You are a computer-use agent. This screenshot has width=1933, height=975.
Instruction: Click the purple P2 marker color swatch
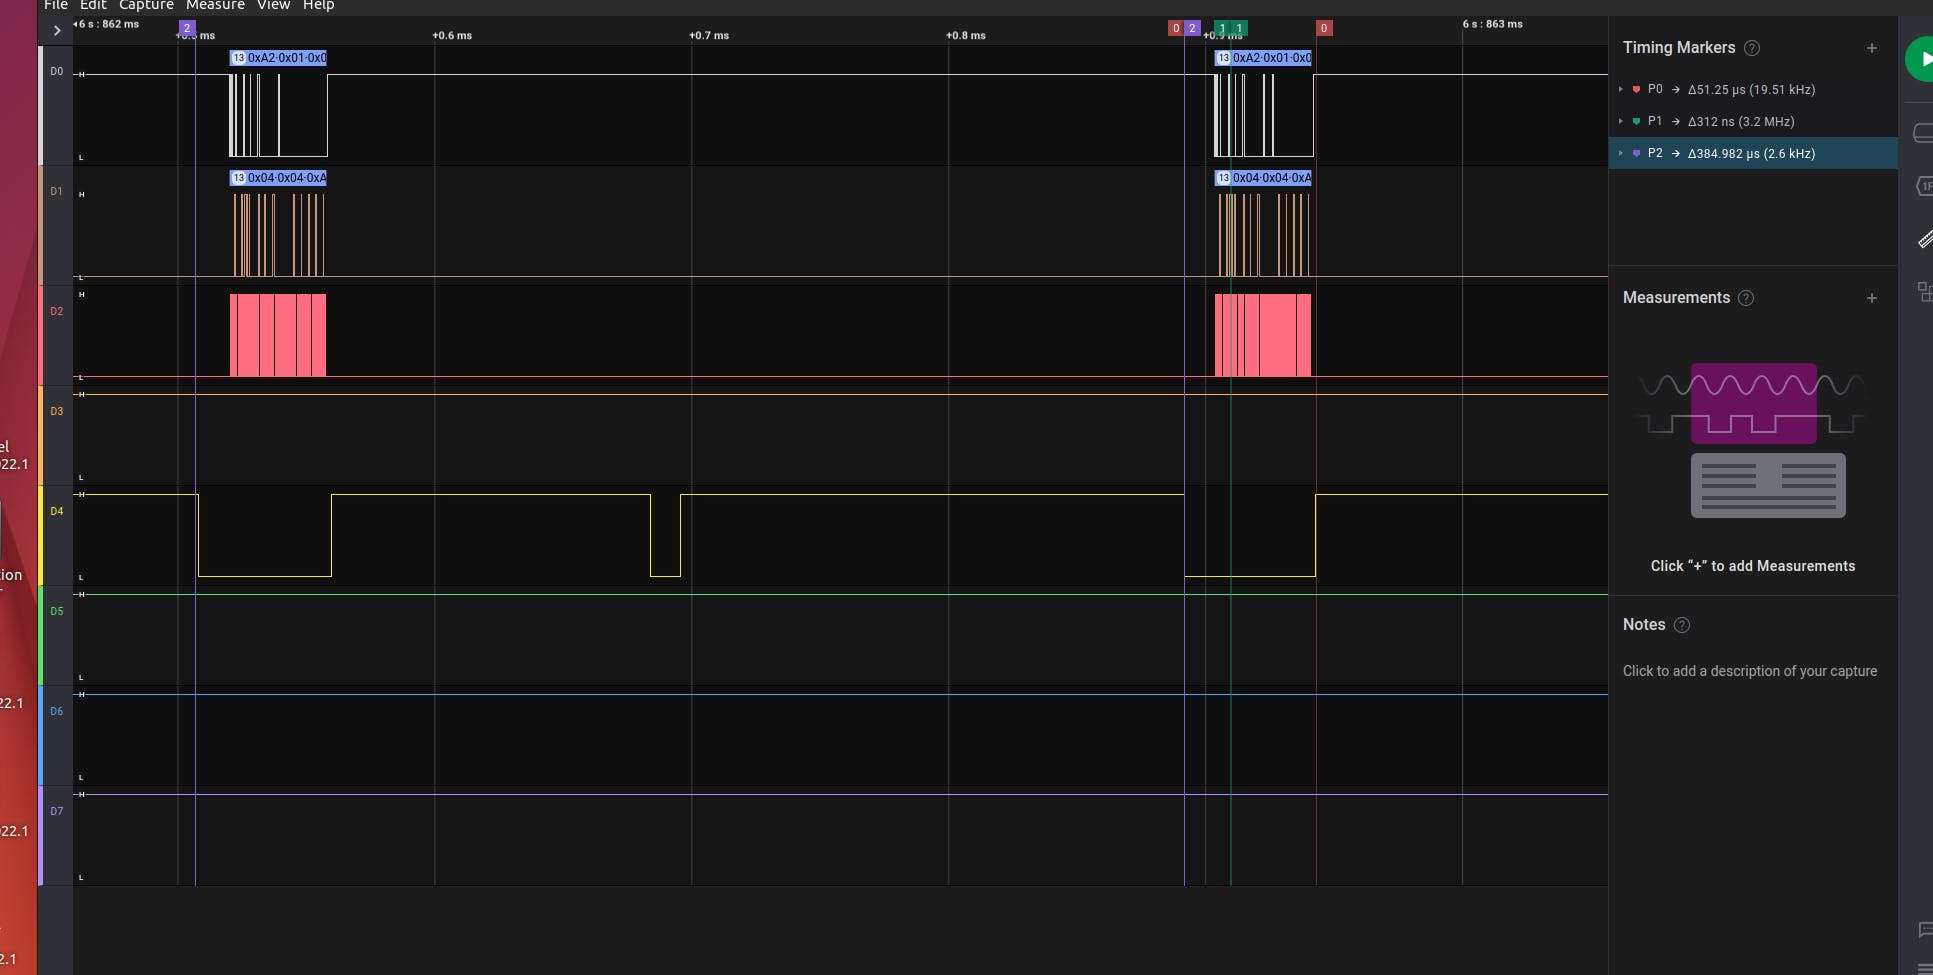coord(1636,153)
